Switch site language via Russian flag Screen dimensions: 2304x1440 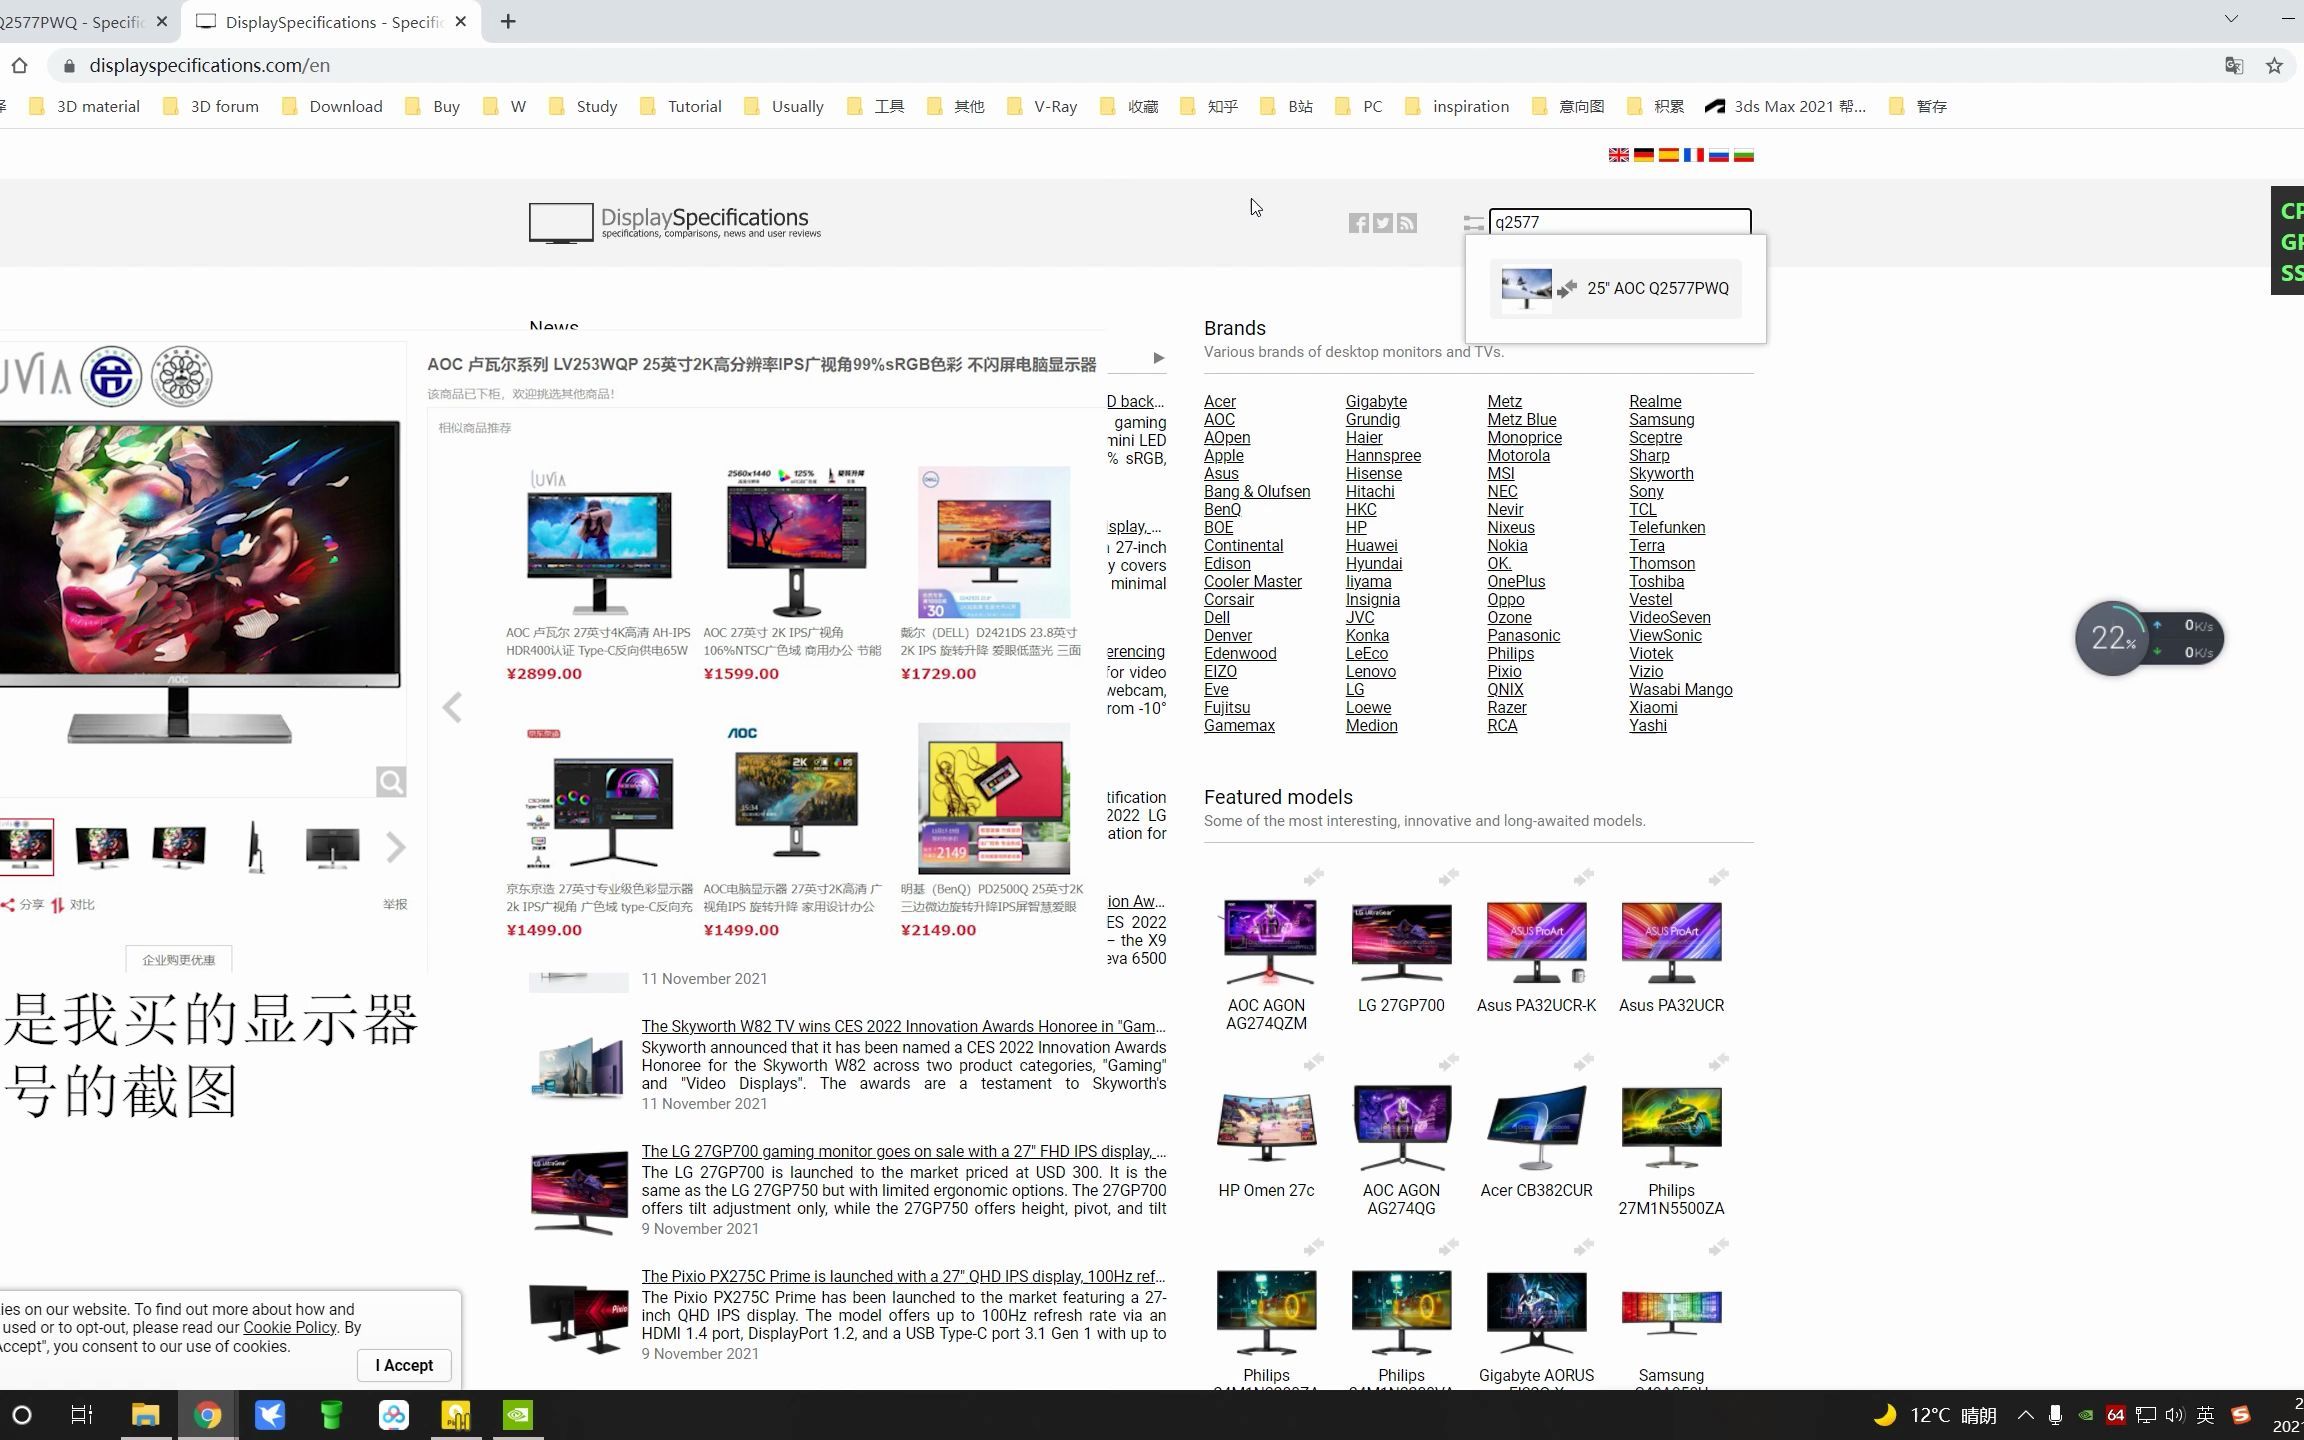1718,155
